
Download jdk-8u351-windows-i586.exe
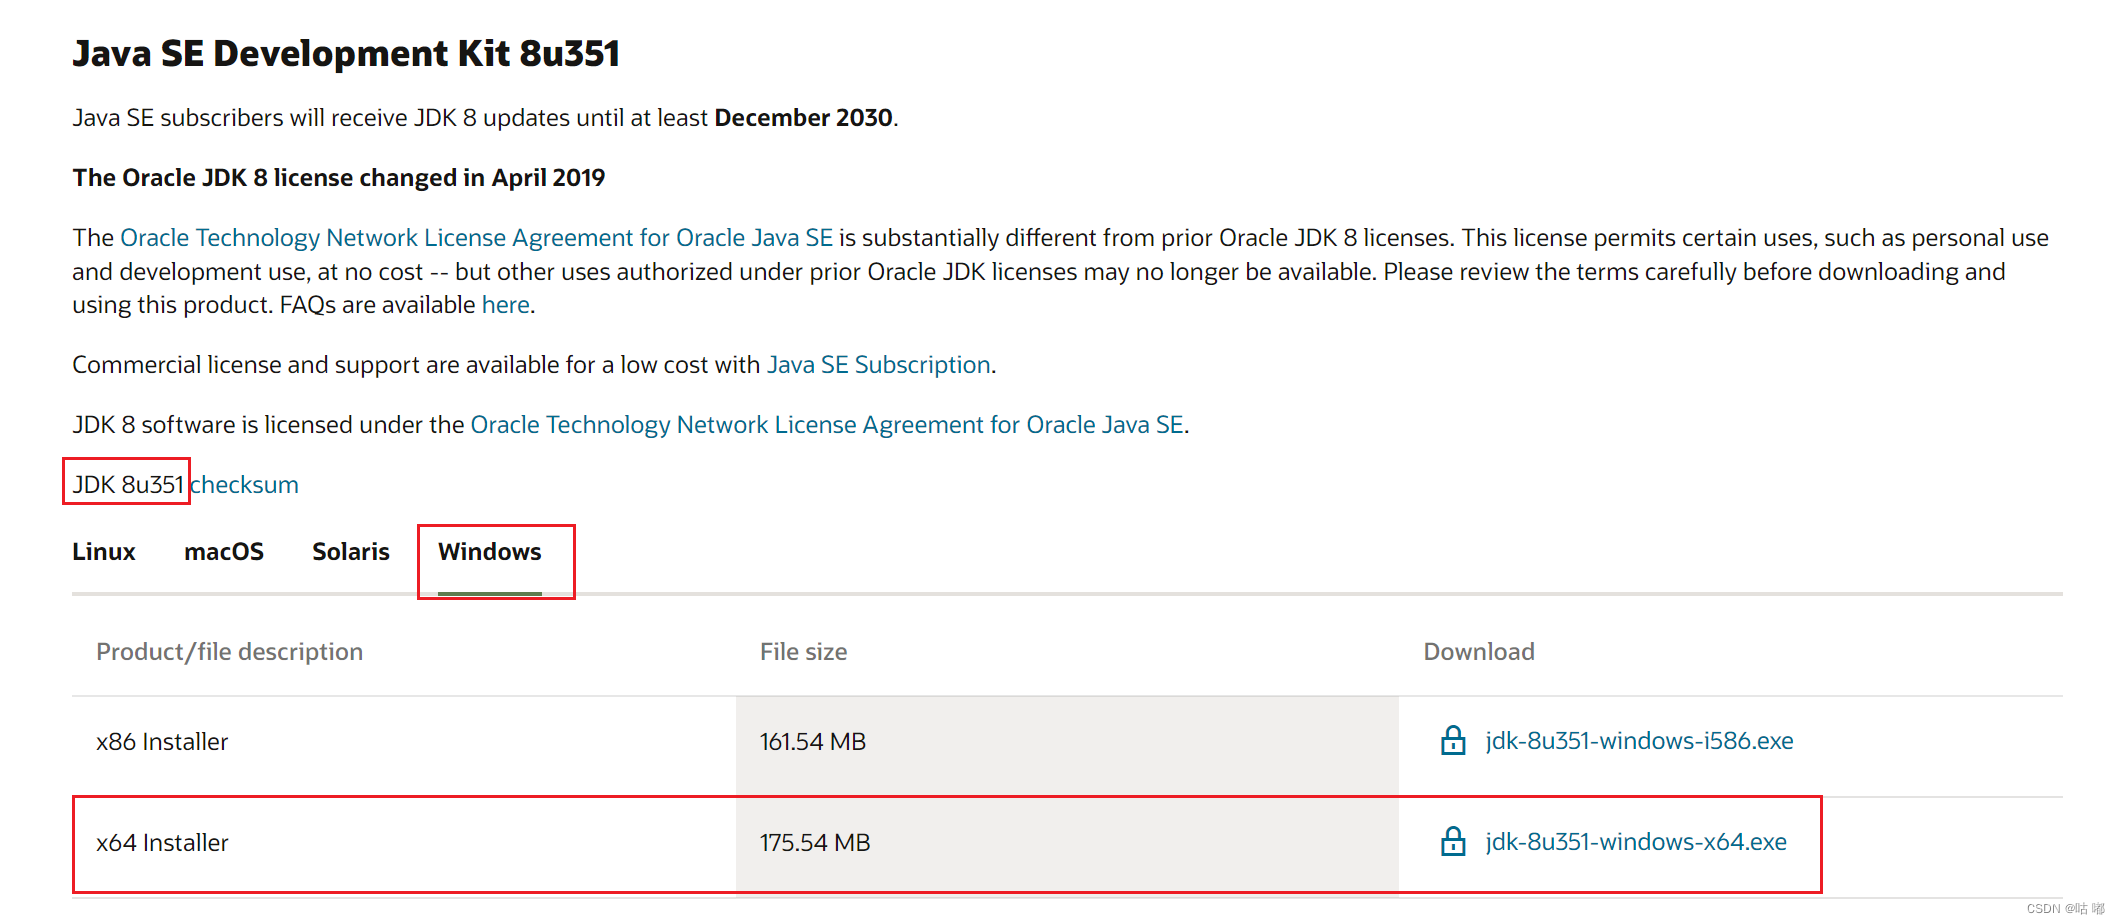coord(1639,741)
